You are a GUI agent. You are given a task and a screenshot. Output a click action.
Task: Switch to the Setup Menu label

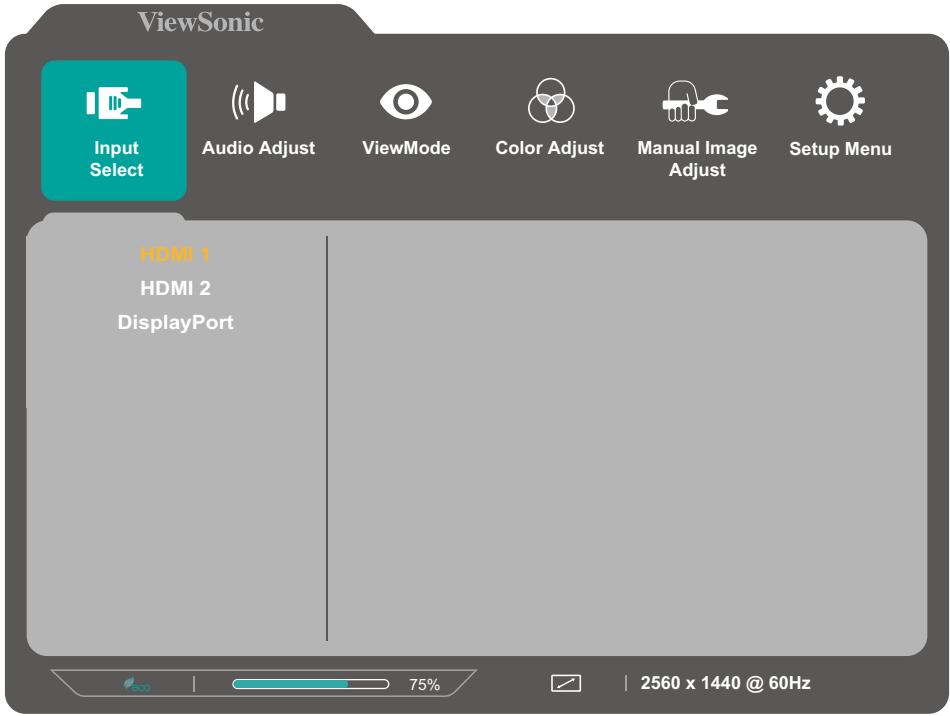coord(840,148)
